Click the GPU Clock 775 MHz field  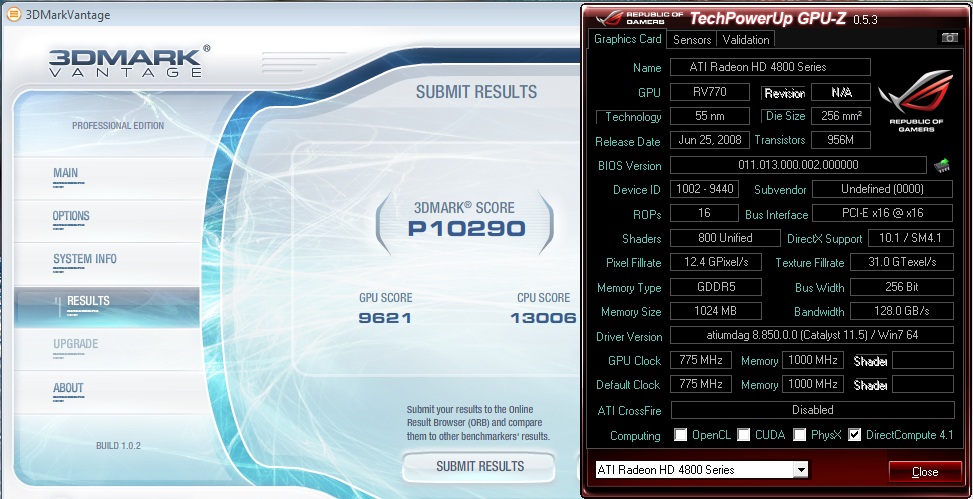tap(701, 360)
